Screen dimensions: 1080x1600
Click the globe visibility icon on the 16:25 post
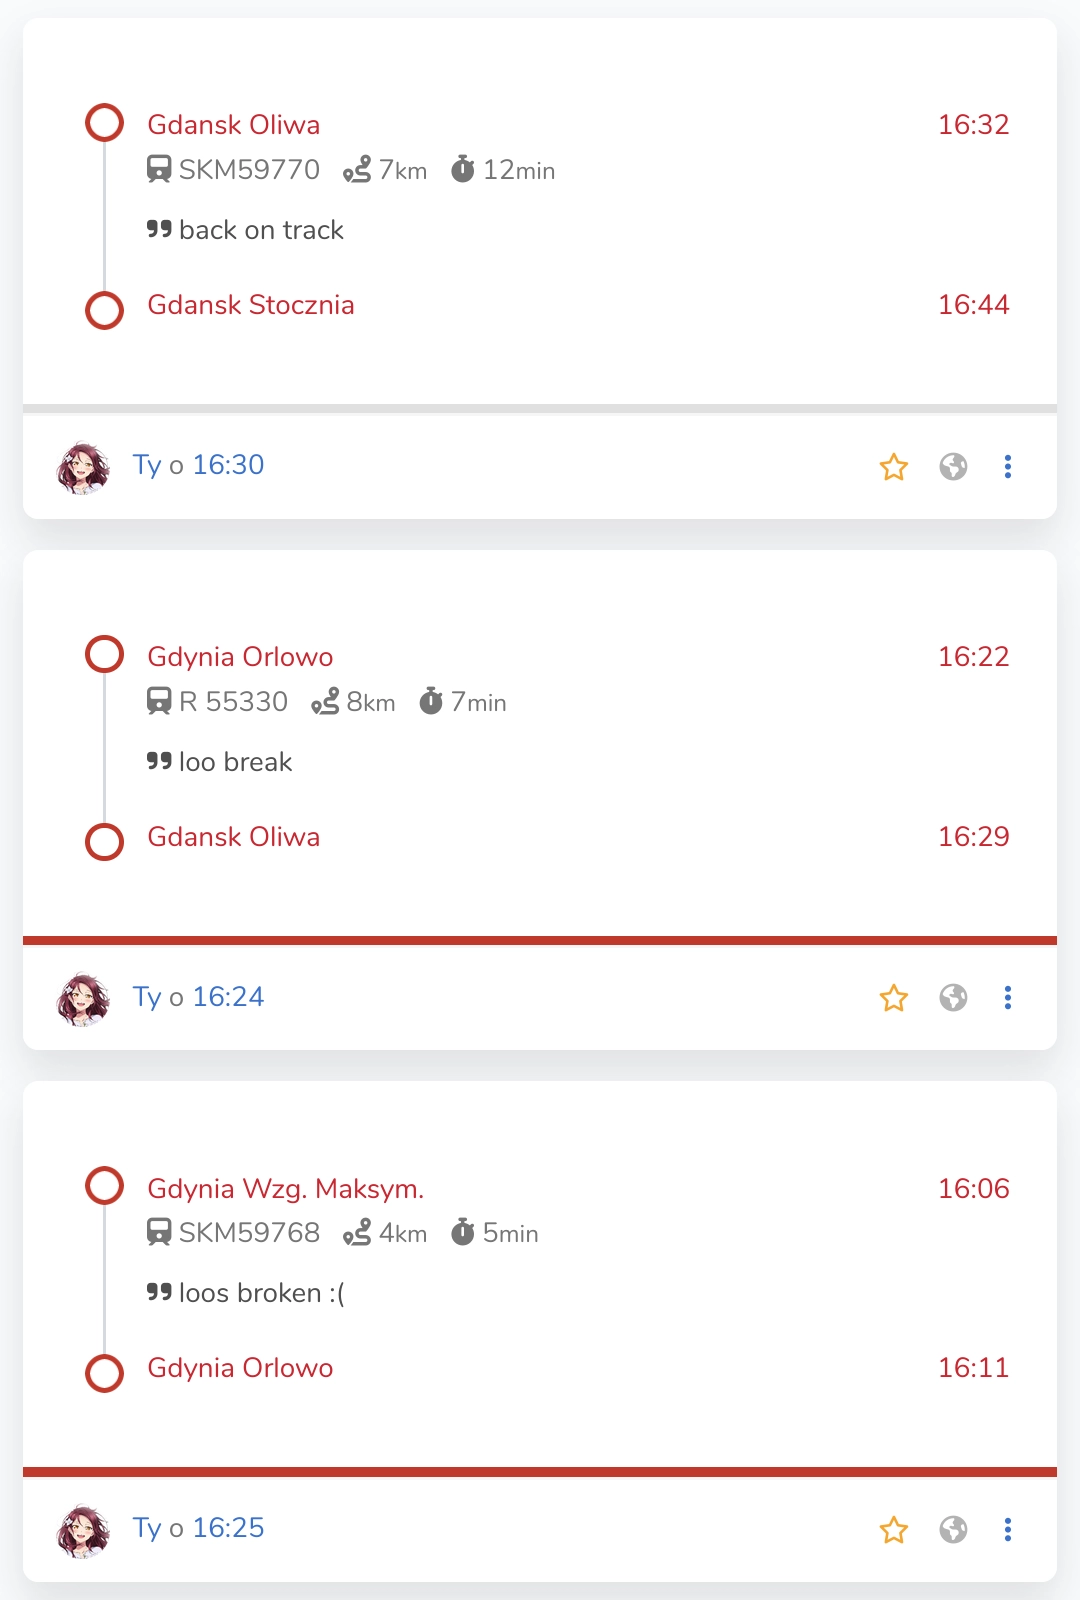pos(953,1530)
